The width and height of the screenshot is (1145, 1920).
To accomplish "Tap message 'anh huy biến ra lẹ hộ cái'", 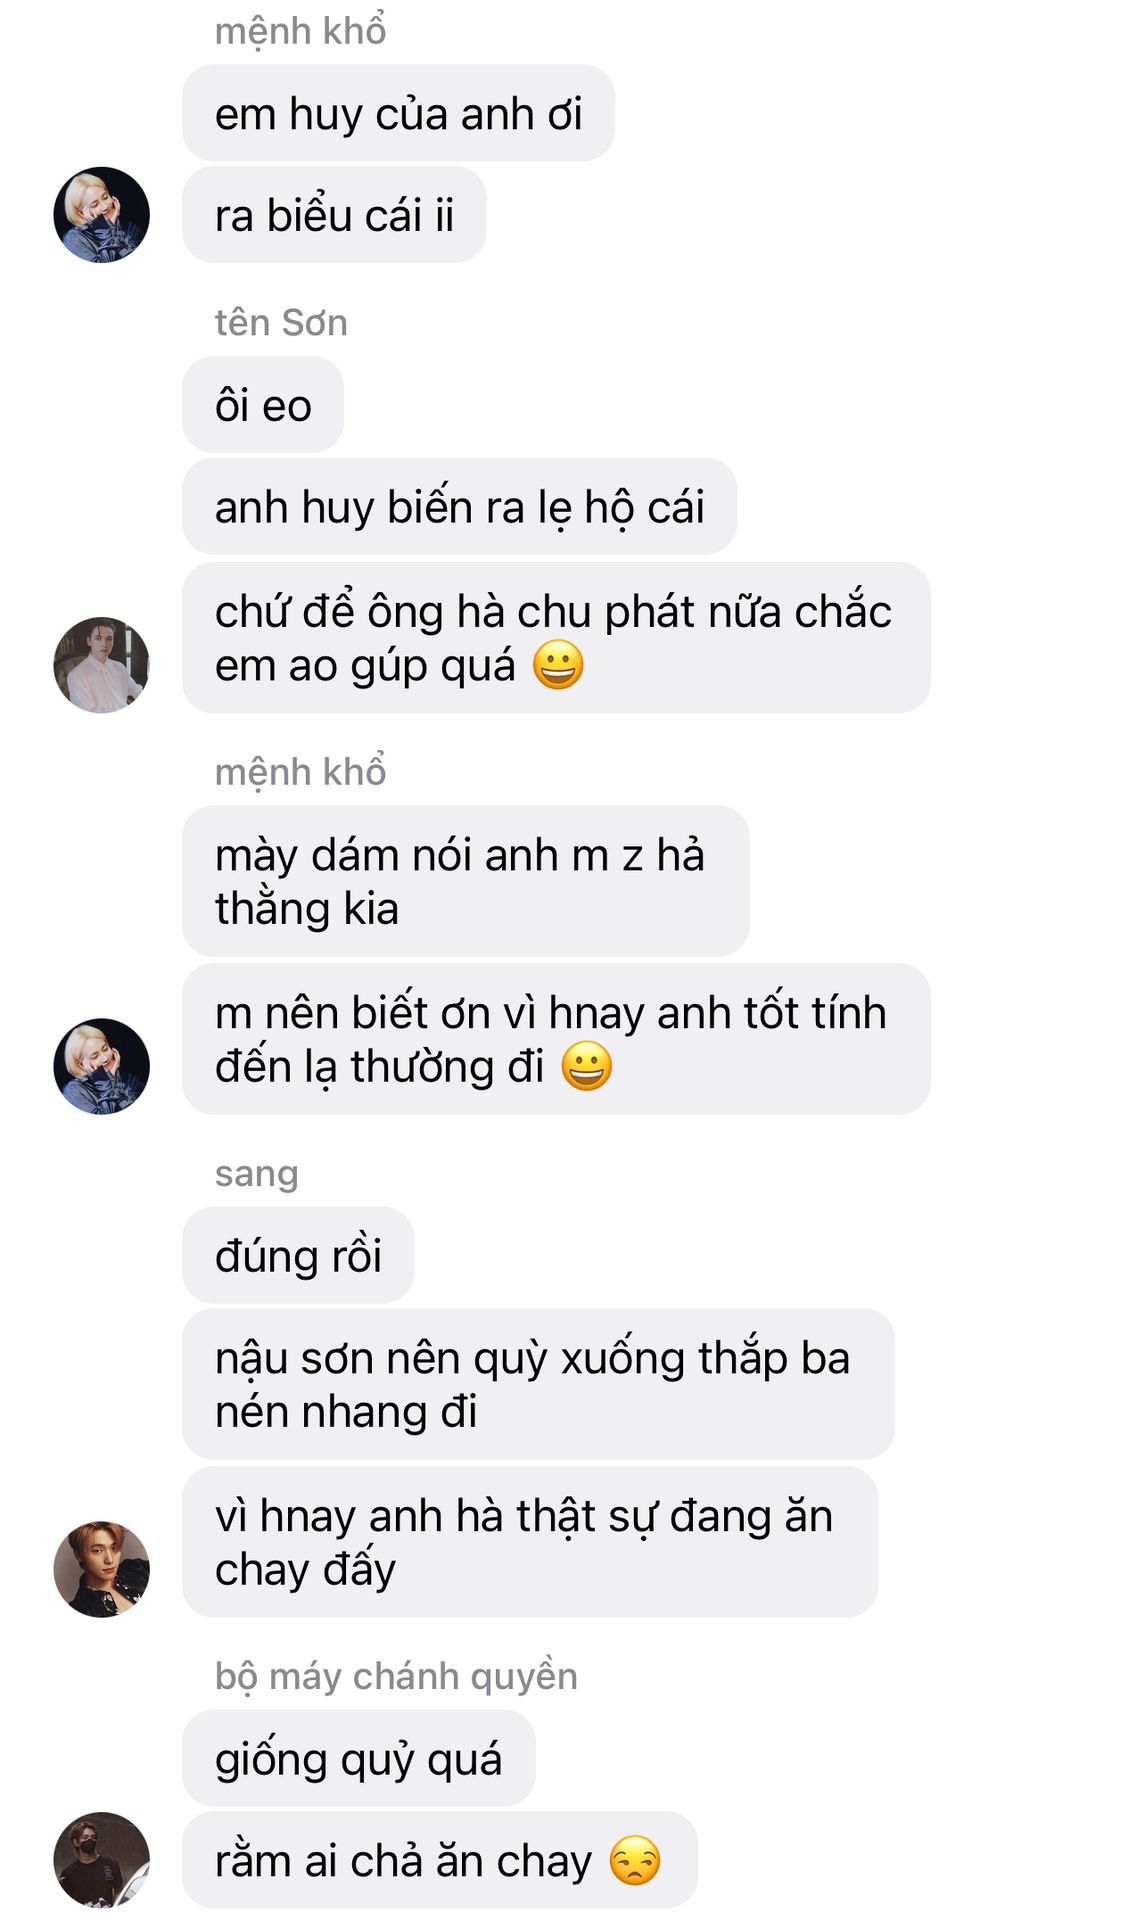I will tap(459, 506).
